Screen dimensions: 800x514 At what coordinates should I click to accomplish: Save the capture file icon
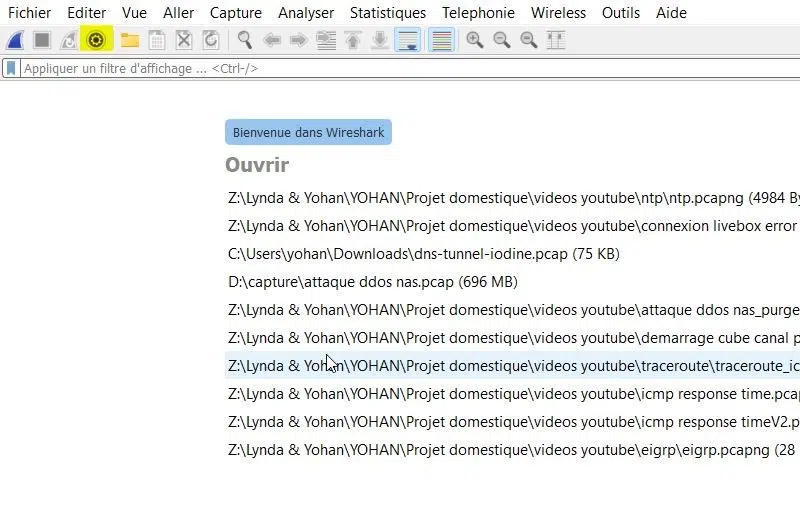coord(157,40)
